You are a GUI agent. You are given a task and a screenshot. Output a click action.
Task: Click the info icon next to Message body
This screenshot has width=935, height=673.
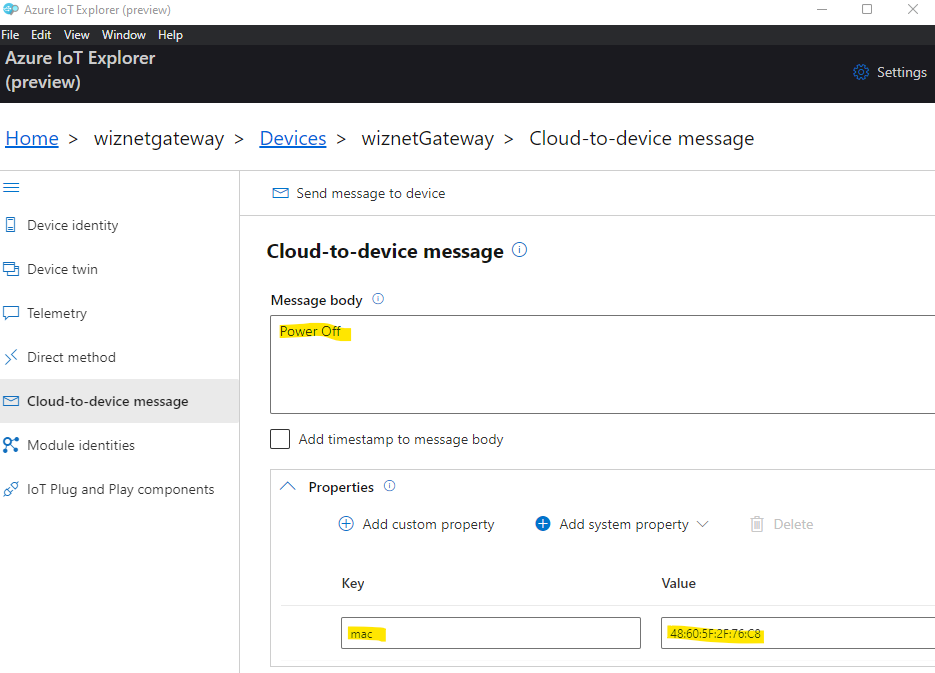click(x=378, y=299)
